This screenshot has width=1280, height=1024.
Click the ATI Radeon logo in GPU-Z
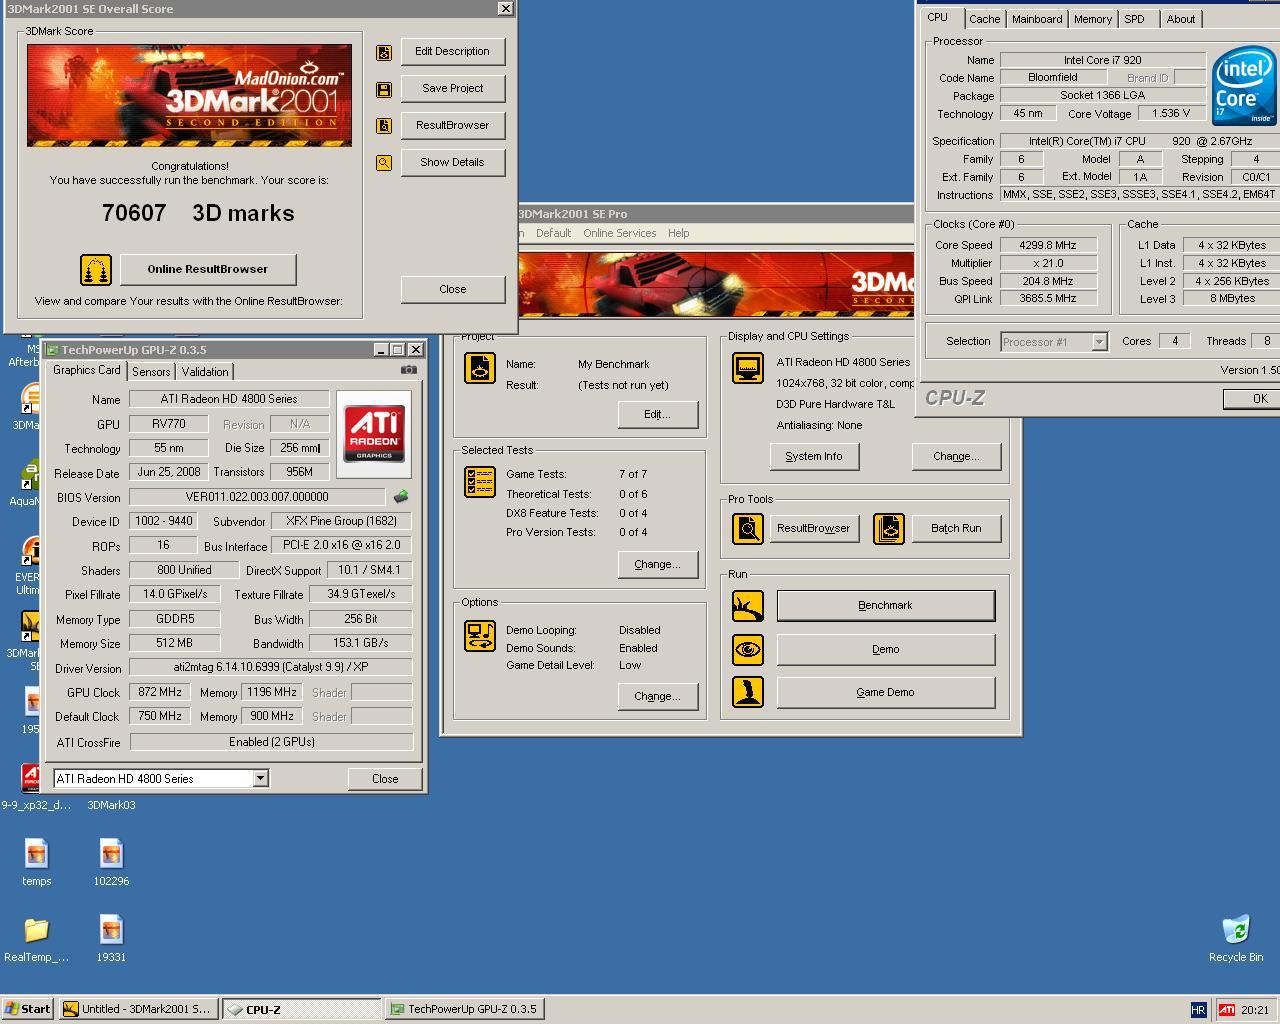pyautogui.click(x=375, y=434)
